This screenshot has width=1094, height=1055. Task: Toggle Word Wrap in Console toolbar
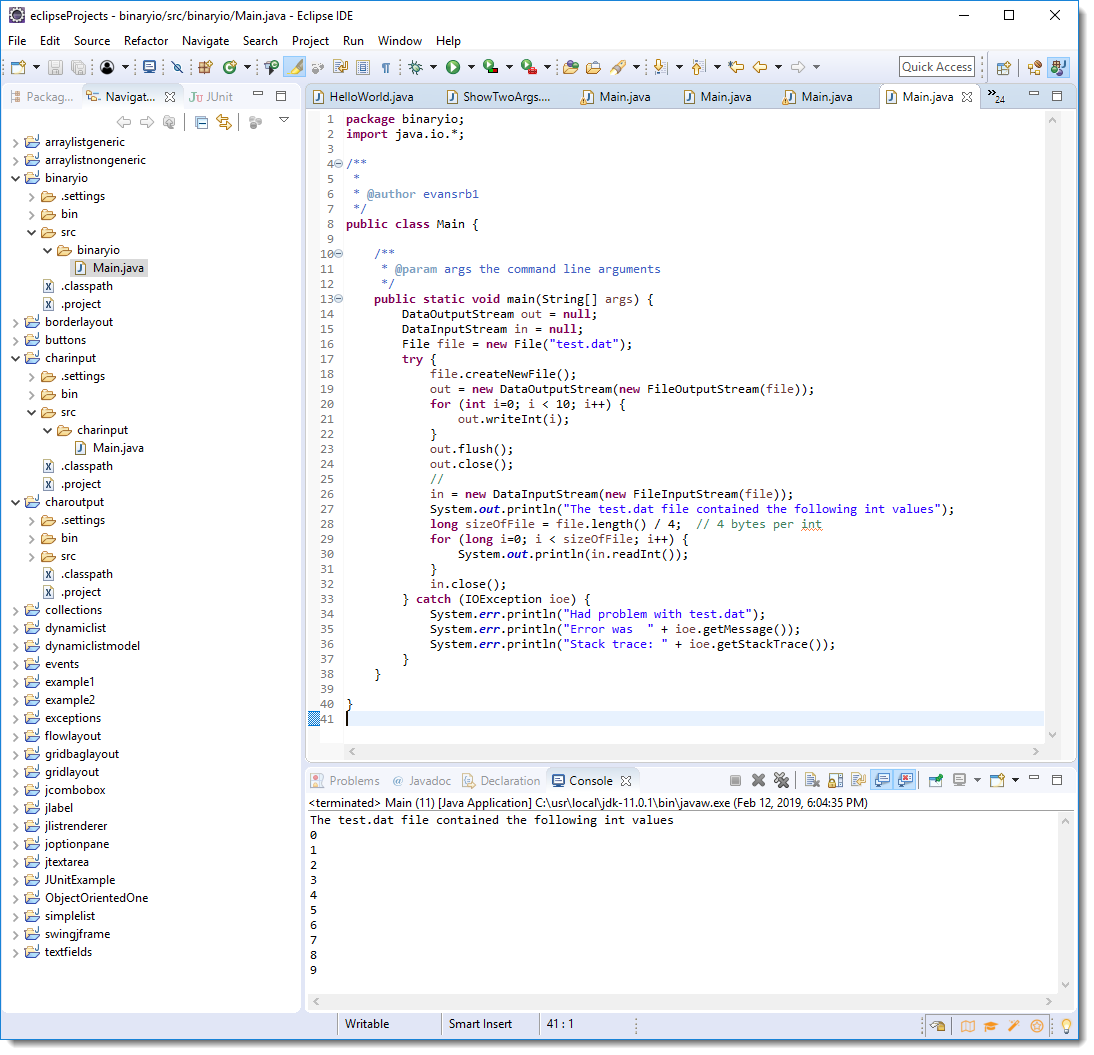point(859,780)
